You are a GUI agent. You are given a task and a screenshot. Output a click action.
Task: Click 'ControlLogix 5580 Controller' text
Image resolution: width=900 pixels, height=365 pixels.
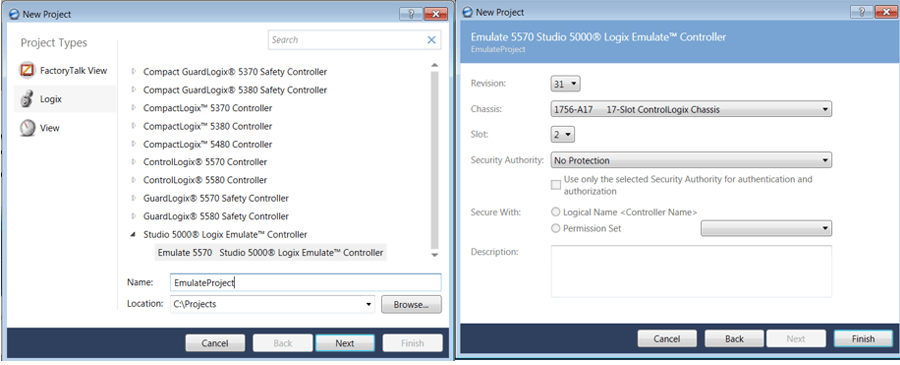[205, 180]
